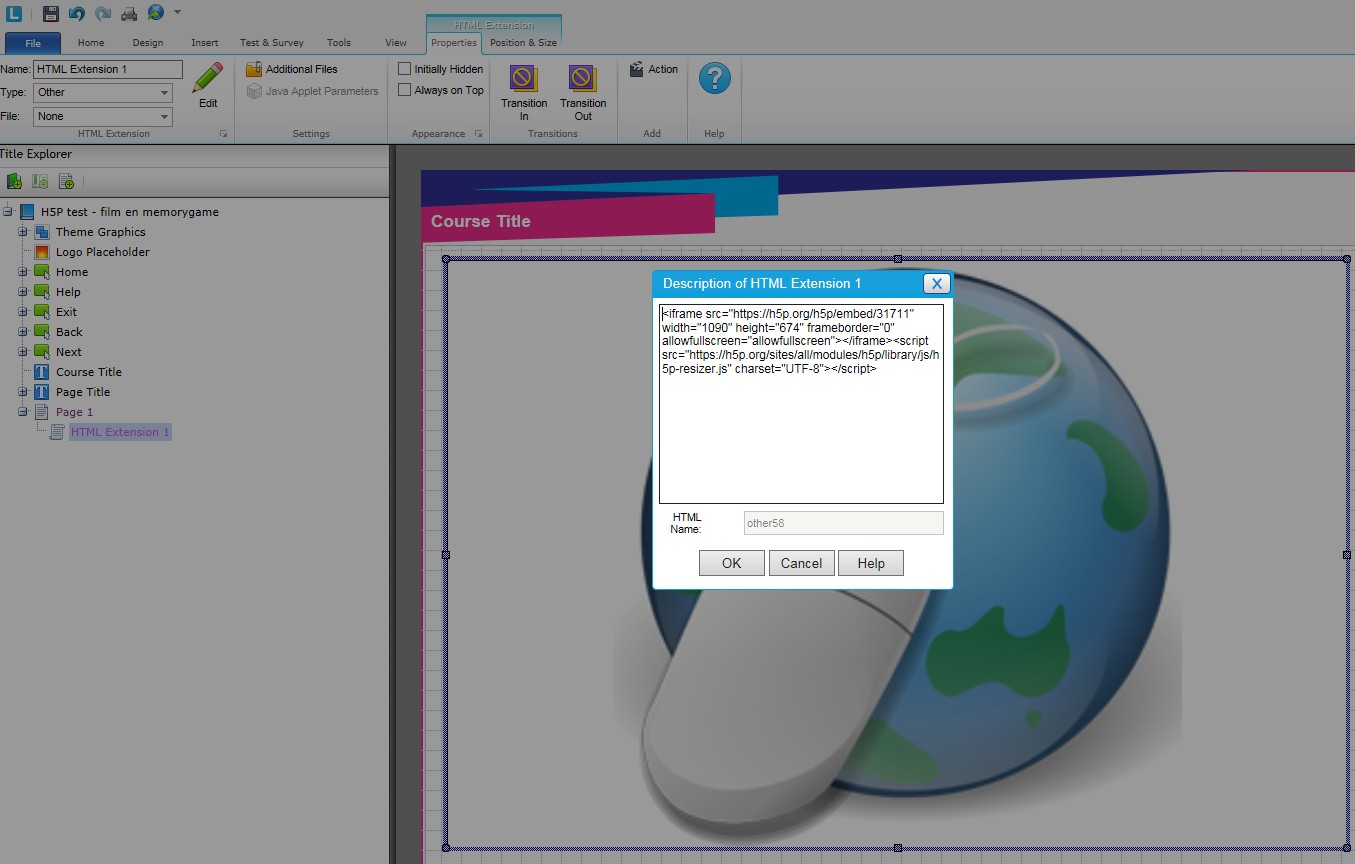Image resolution: width=1355 pixels, height=864 pixels.
Task: Expand the Home tree node
Action: (x=23, y=272)
